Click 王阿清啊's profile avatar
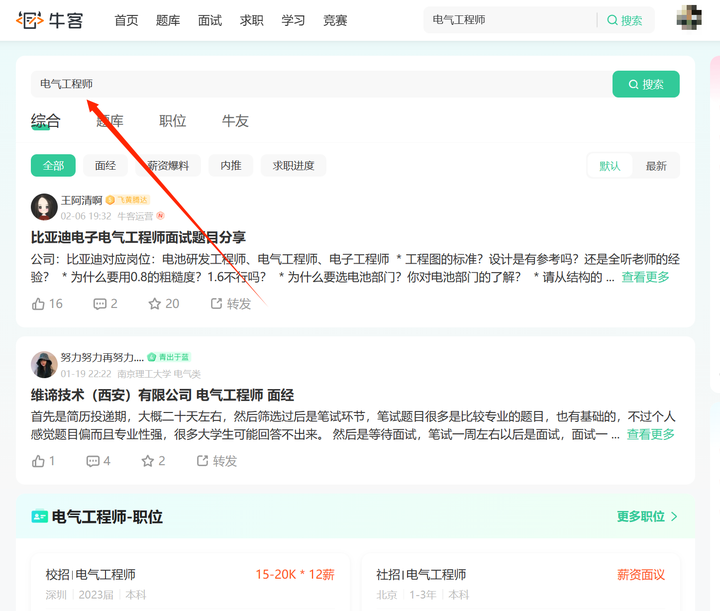The width and height of the screenshot is (720, 611). pos(44,207)
